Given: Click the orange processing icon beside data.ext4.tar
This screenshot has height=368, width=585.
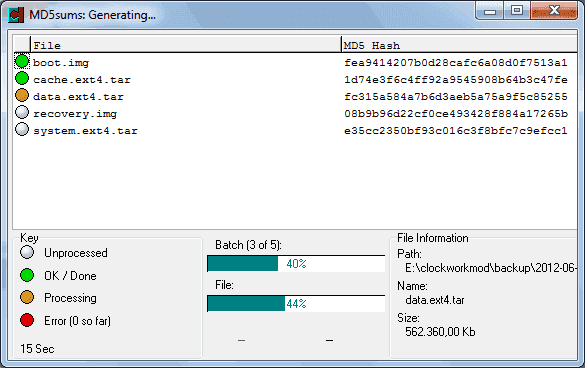Looking at the screenshot, I should (x=22, y=95).
